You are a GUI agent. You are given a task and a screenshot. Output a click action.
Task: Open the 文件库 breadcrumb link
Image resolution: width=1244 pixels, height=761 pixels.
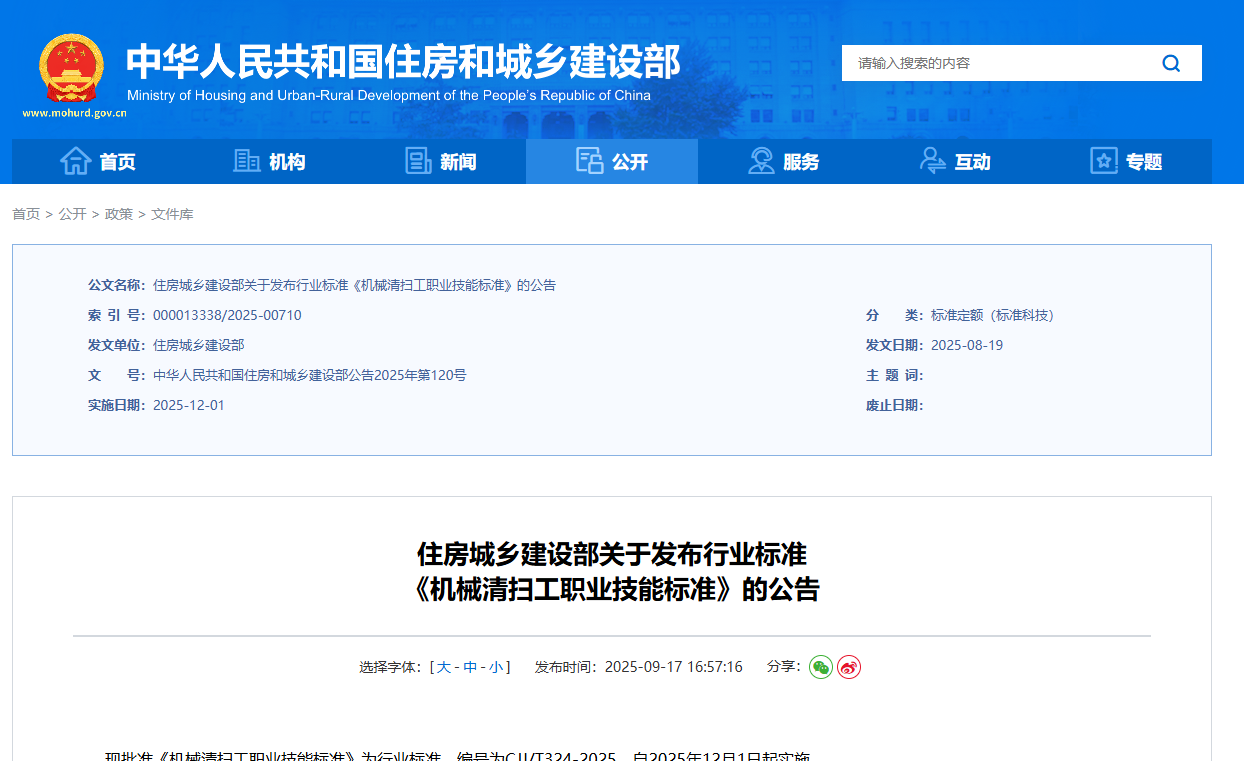pyautogui.click(x=171, y=213)
